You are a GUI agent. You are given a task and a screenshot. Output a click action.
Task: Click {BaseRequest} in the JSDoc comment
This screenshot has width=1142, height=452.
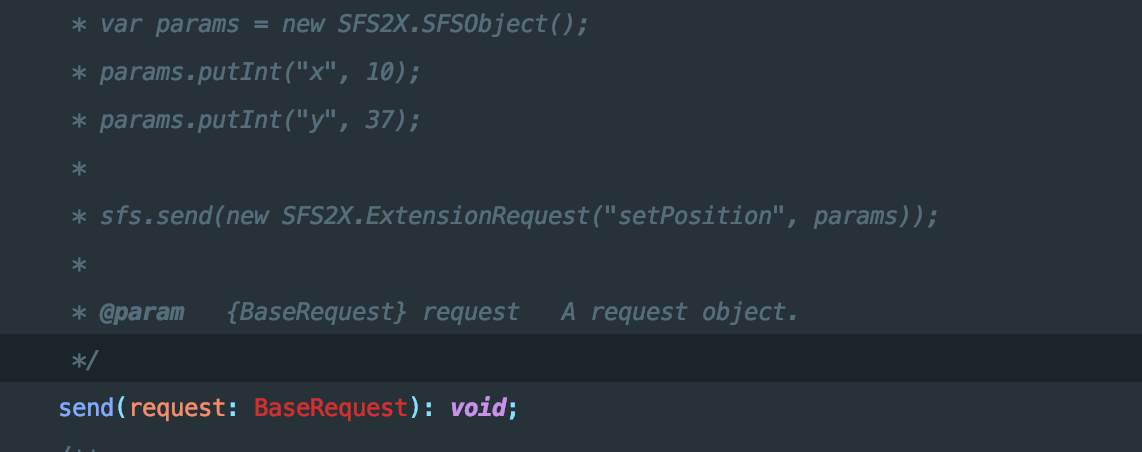[x=316, y=312]
